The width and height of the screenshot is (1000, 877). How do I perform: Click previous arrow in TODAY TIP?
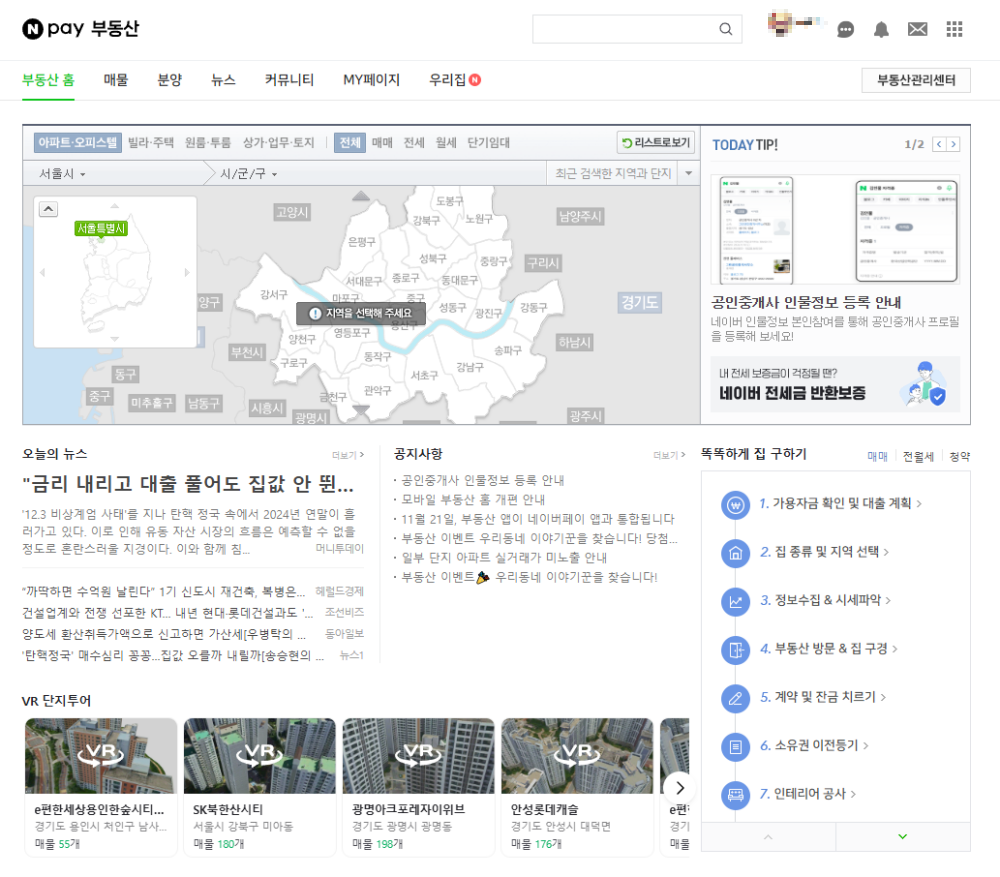point(939,144)
